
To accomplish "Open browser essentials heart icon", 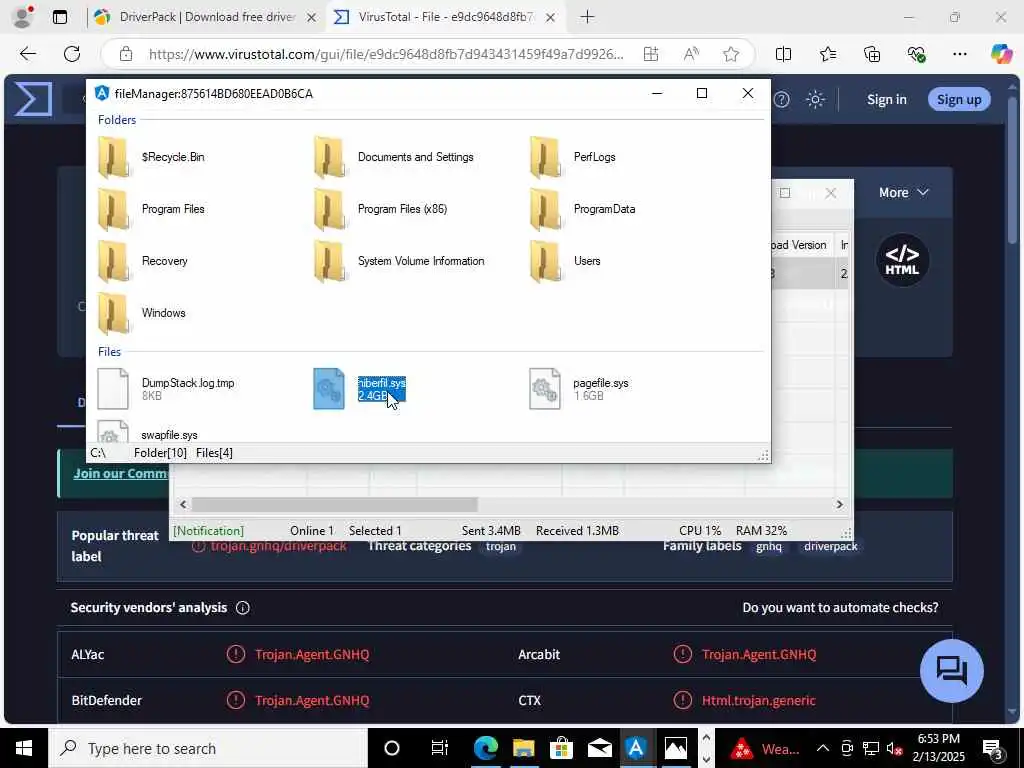I will coord(916,54).
